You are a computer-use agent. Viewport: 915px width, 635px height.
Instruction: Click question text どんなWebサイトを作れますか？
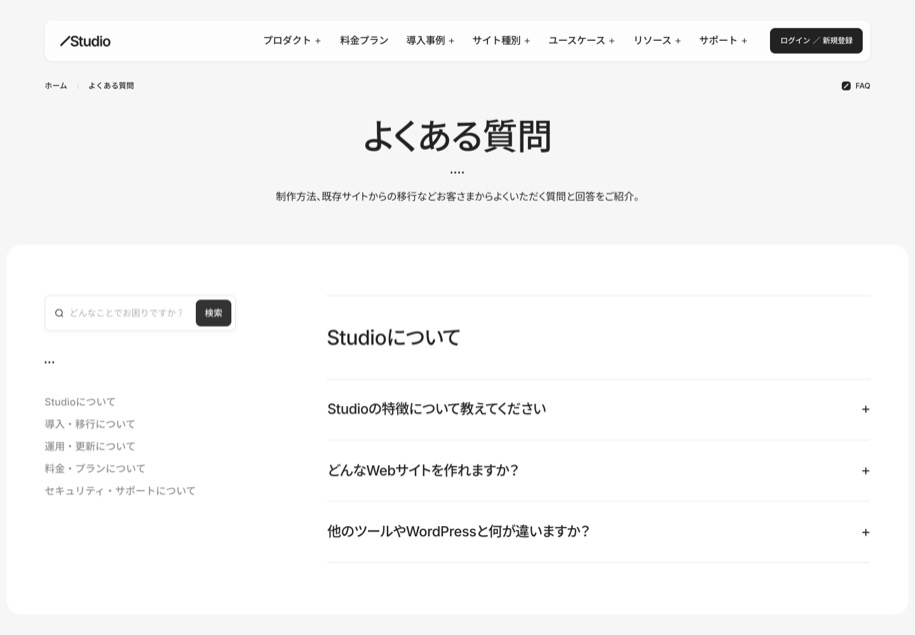coord(423,470)
